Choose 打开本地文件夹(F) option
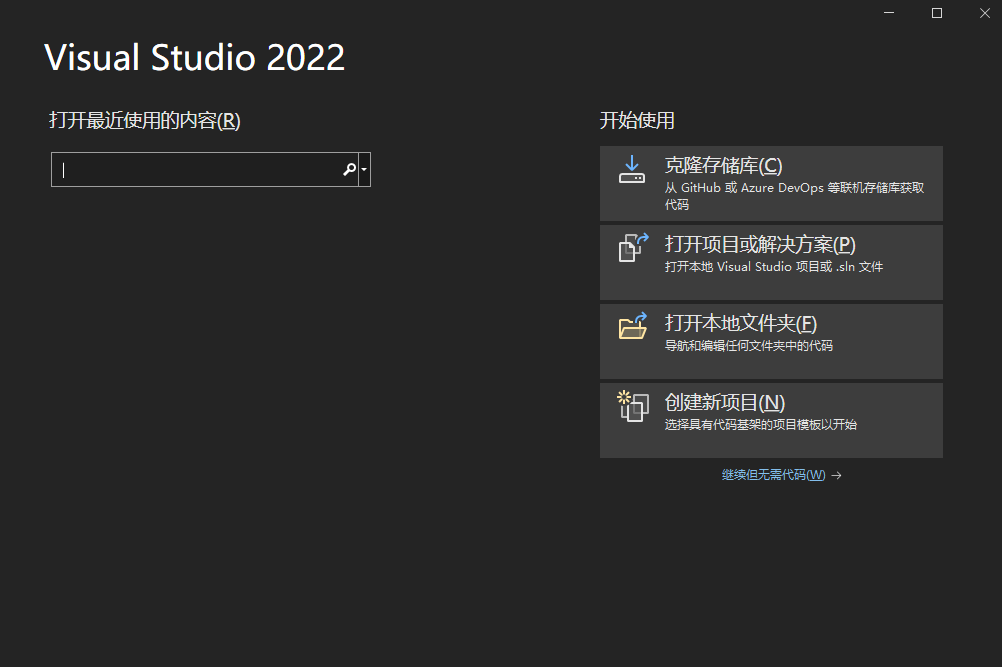Image resolution: width=1002 pixels, height=667 pixels. (x=771, y=341)
